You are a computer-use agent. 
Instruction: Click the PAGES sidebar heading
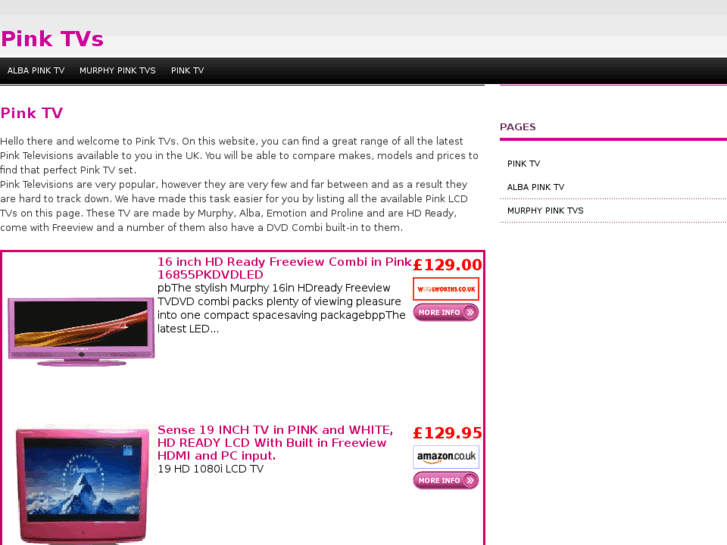pyautogui.click(x=518, y=127)
